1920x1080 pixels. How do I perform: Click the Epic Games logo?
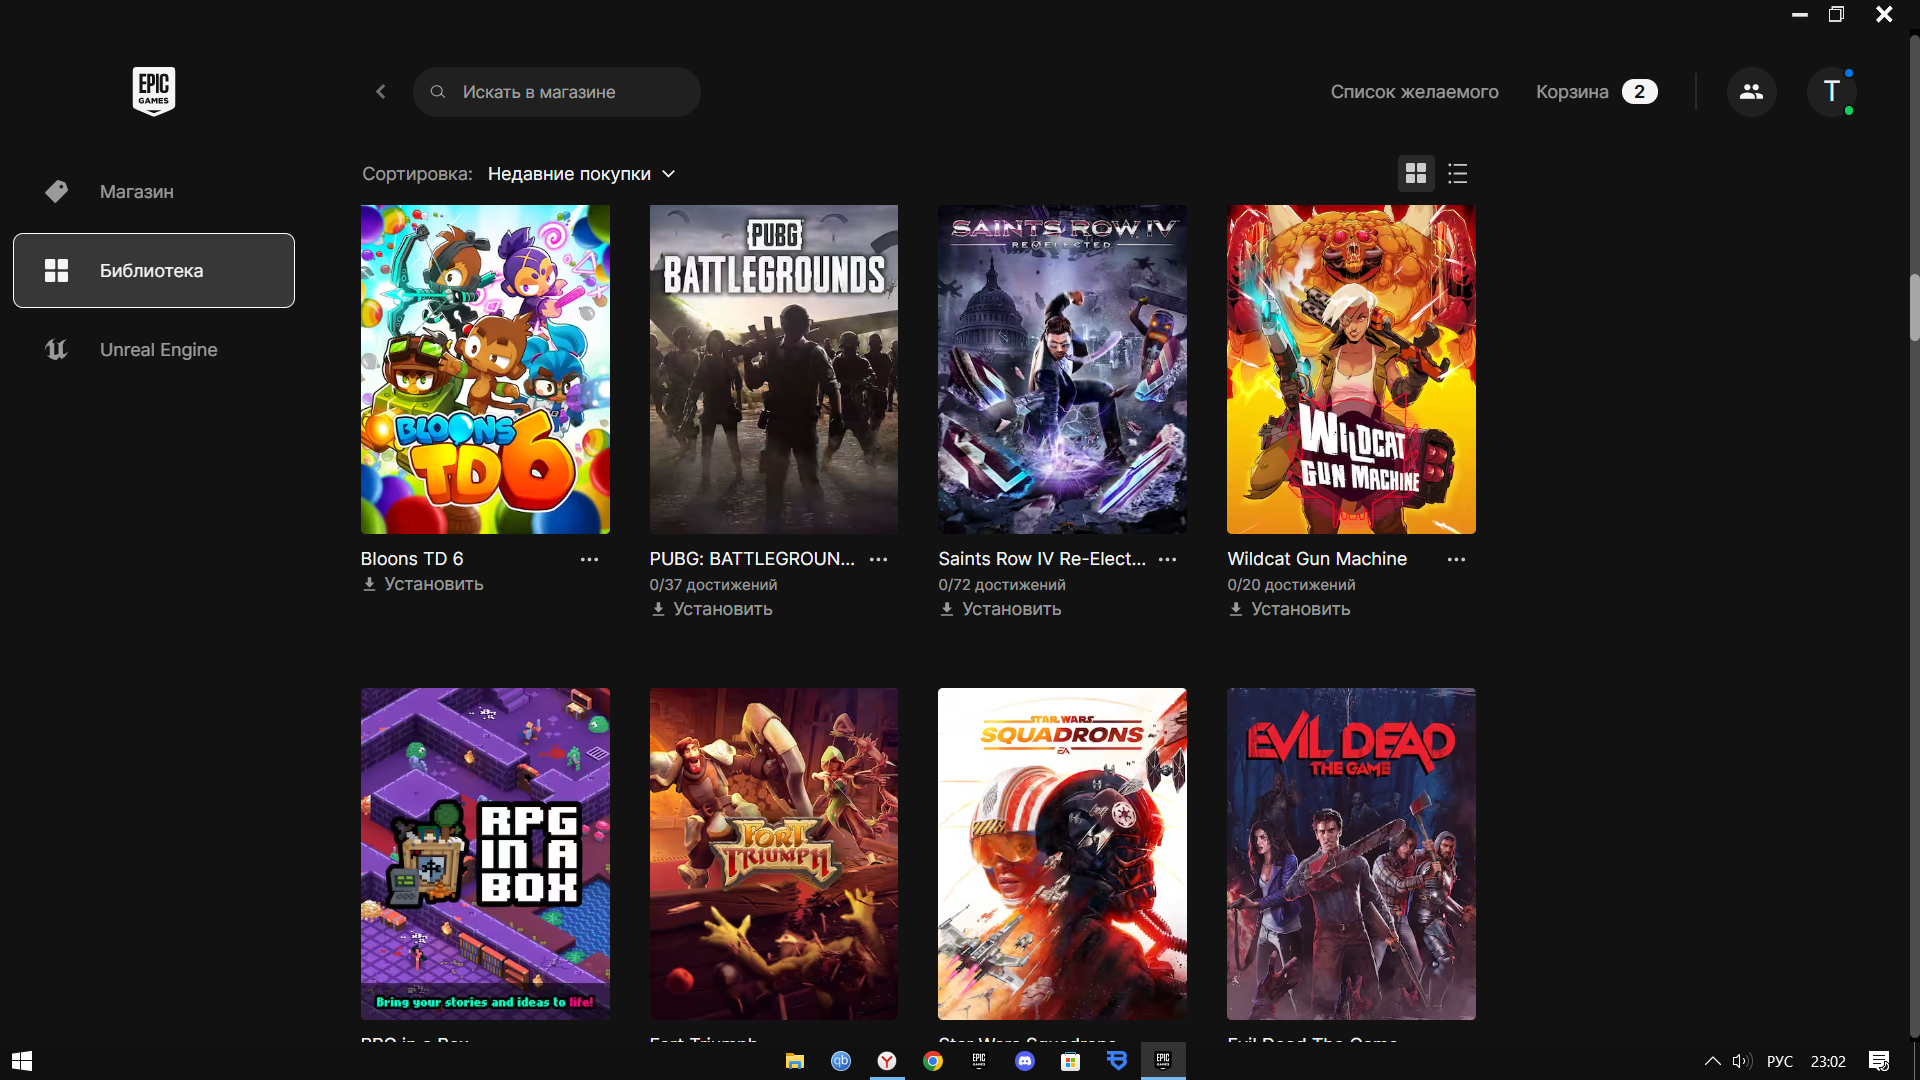154,91
